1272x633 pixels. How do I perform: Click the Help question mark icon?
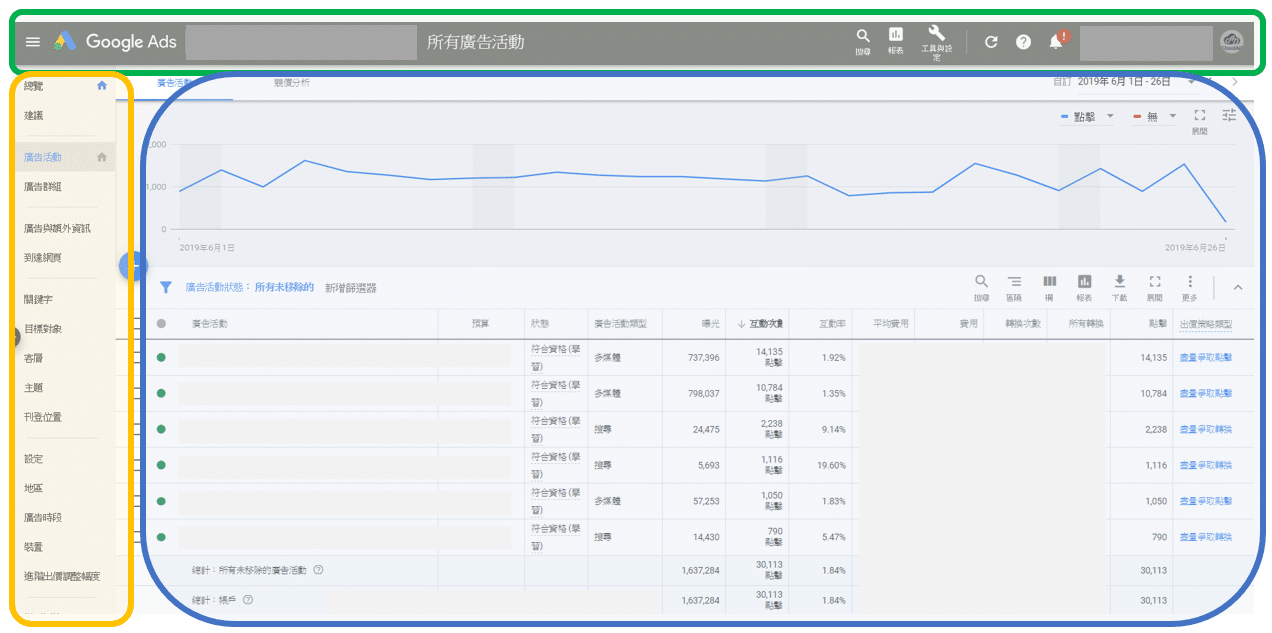[1023, 42]
